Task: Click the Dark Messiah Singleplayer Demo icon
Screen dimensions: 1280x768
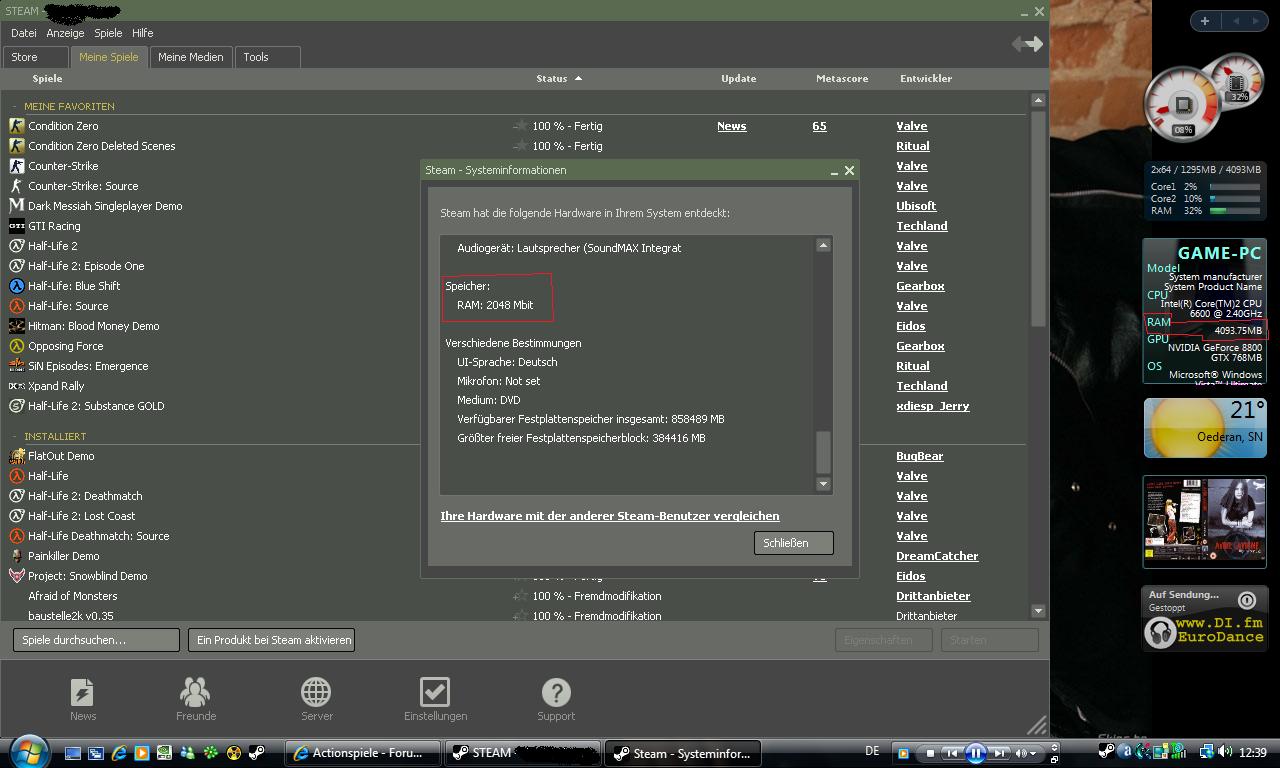Action: click(x=16, y=206)
